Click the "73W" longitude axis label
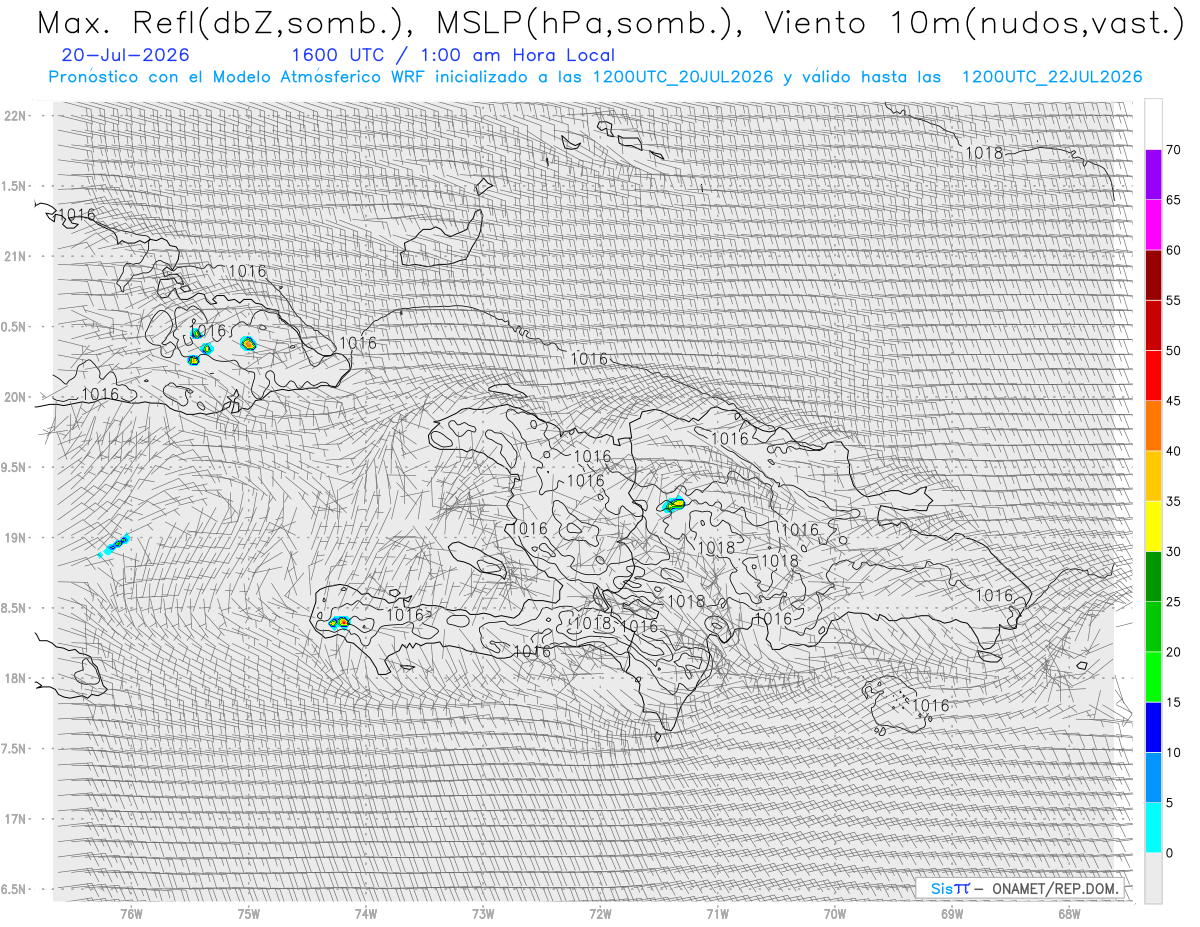This screenshot has height=927, width=1200. 483,913
